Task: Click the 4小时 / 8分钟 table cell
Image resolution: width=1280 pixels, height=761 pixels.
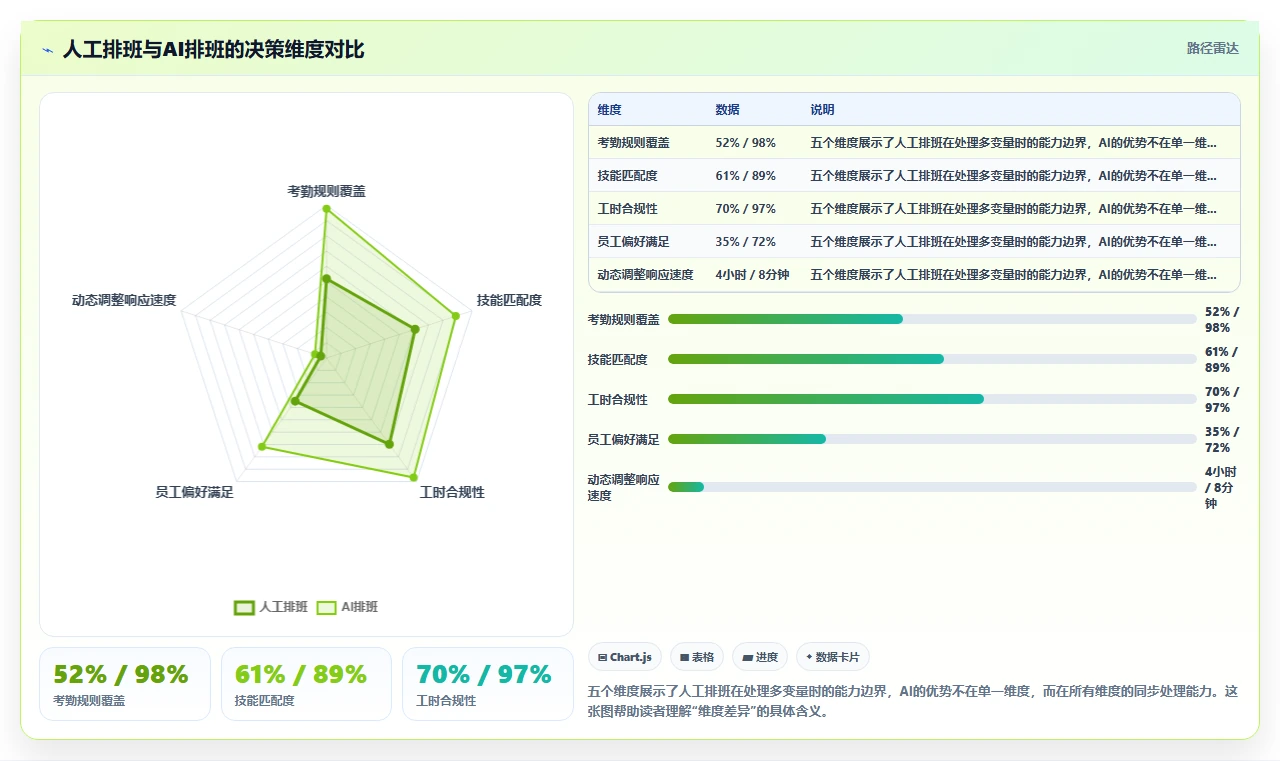Action: tap(752, 275)
